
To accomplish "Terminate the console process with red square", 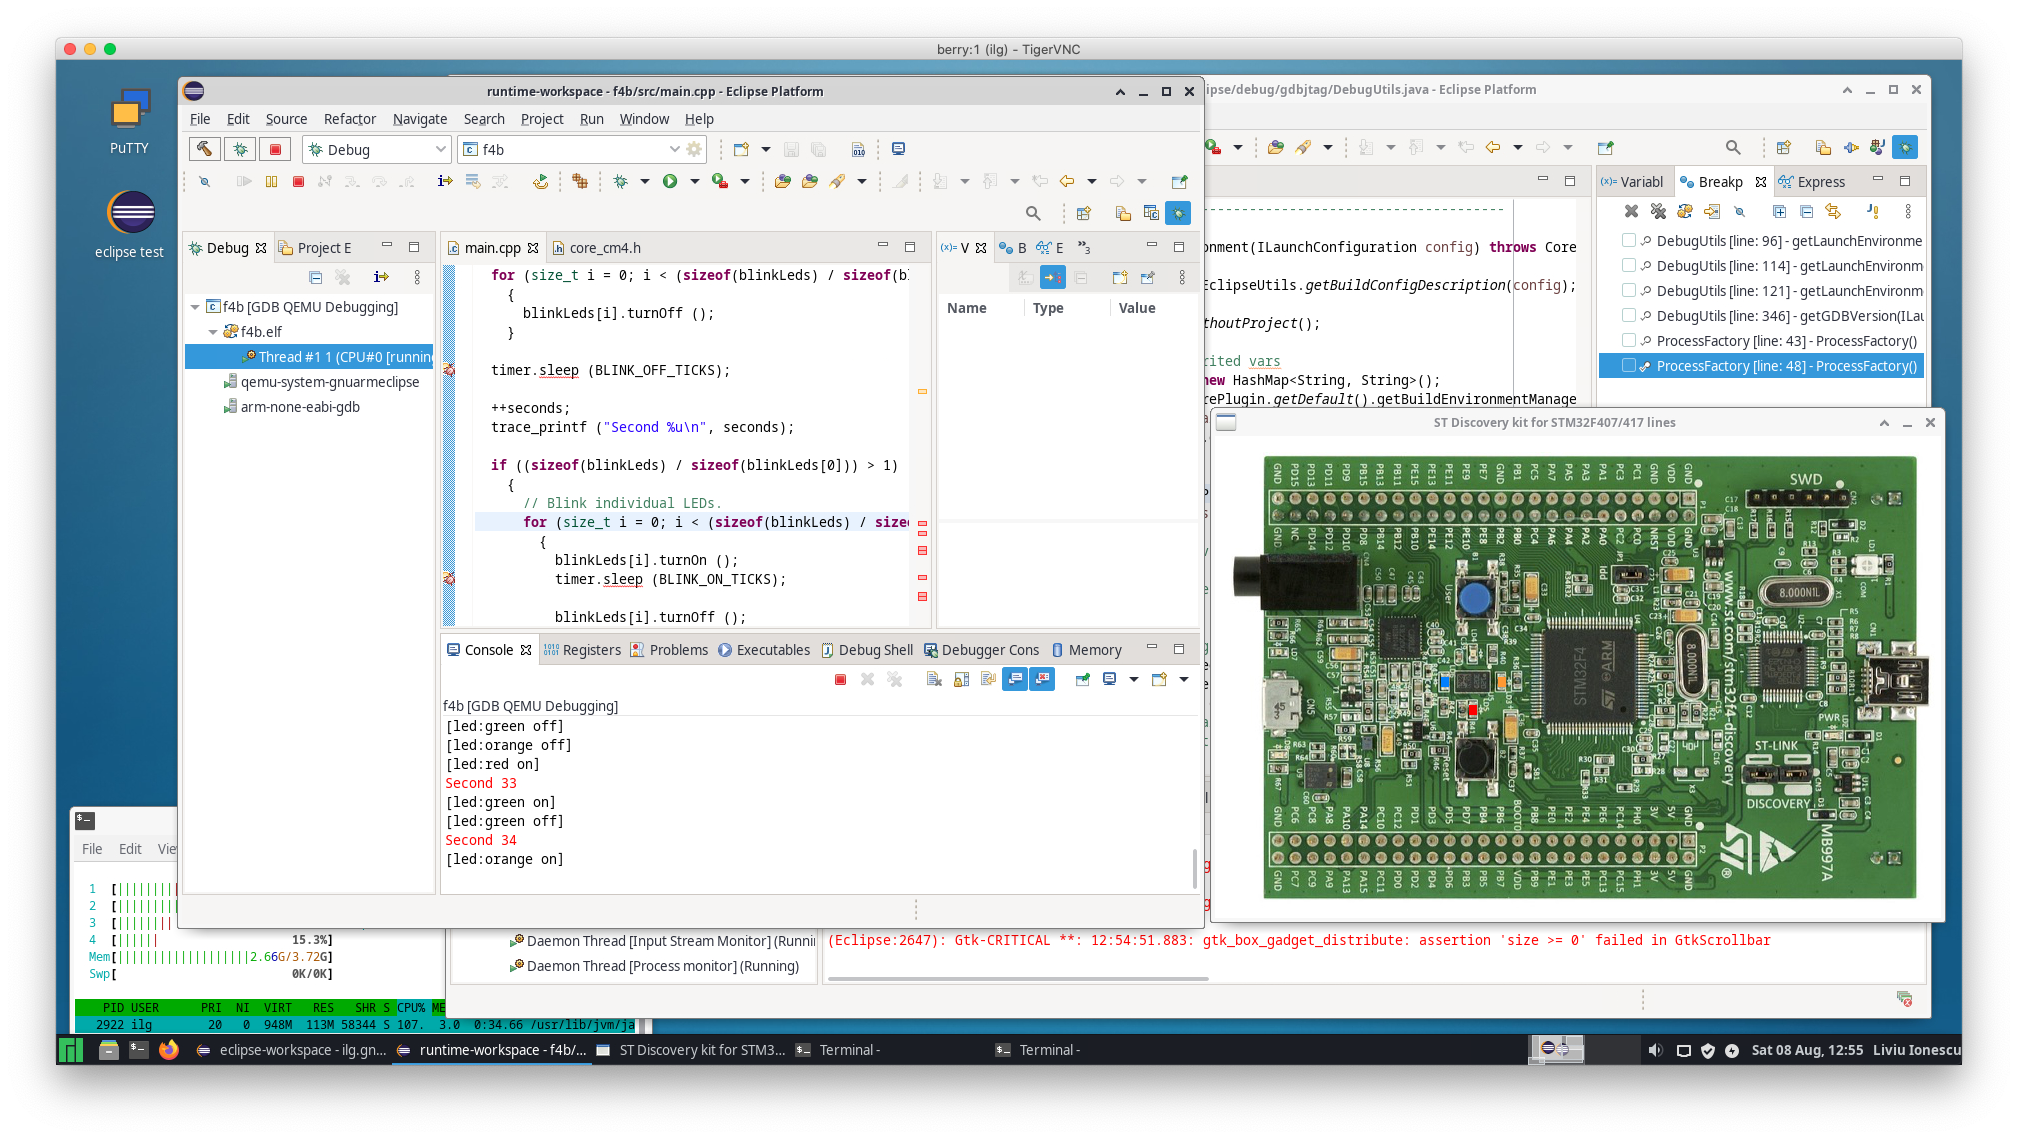I will 840,679.
